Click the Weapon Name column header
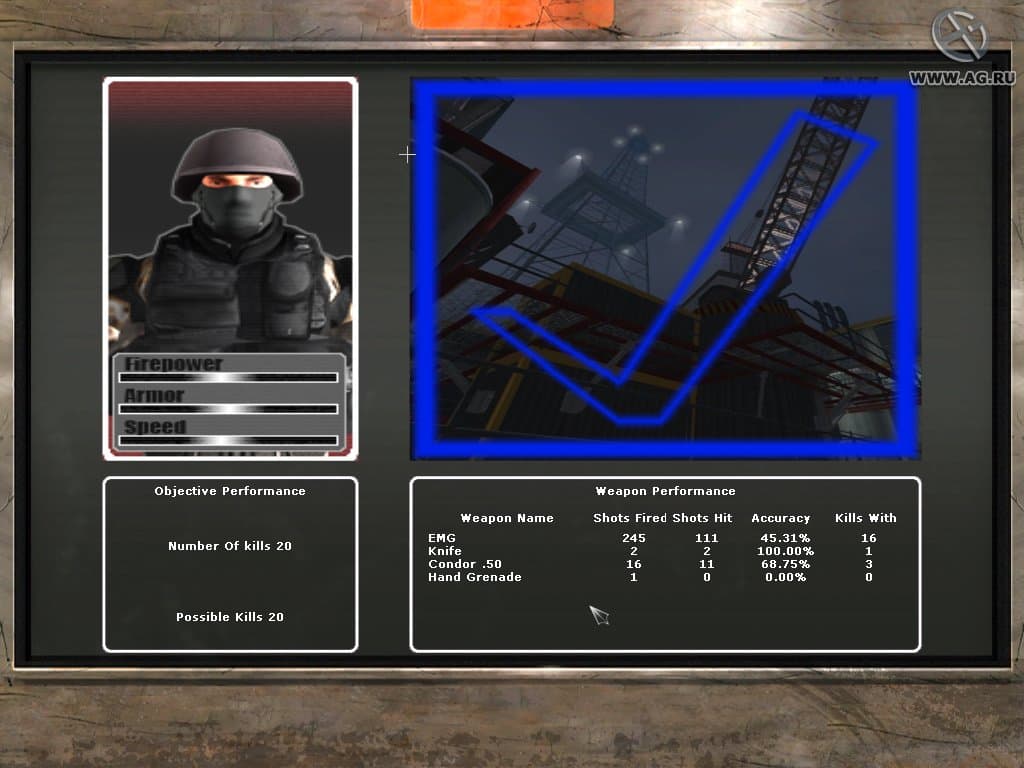This screenshot has height=768, width=1024. [507, 519]
